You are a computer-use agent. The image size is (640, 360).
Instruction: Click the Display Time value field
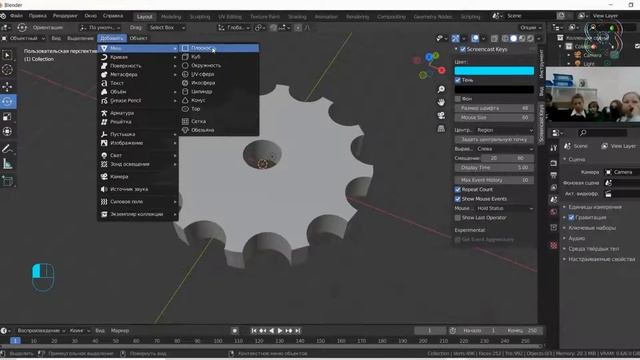pos(494,168)
